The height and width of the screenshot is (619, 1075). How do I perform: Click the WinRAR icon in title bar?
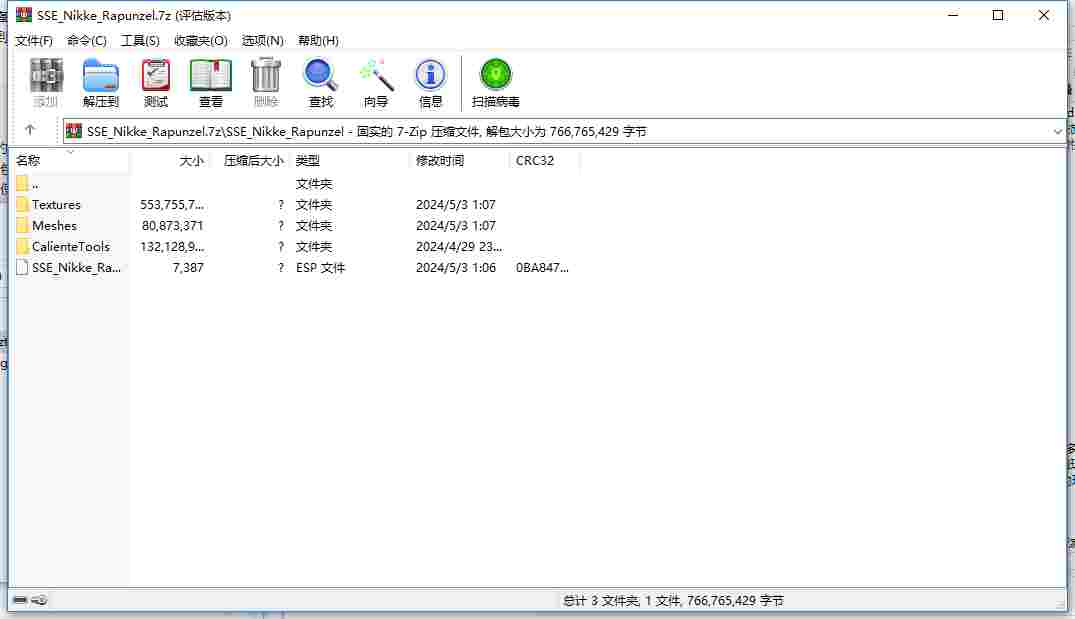tap(24, 15)
